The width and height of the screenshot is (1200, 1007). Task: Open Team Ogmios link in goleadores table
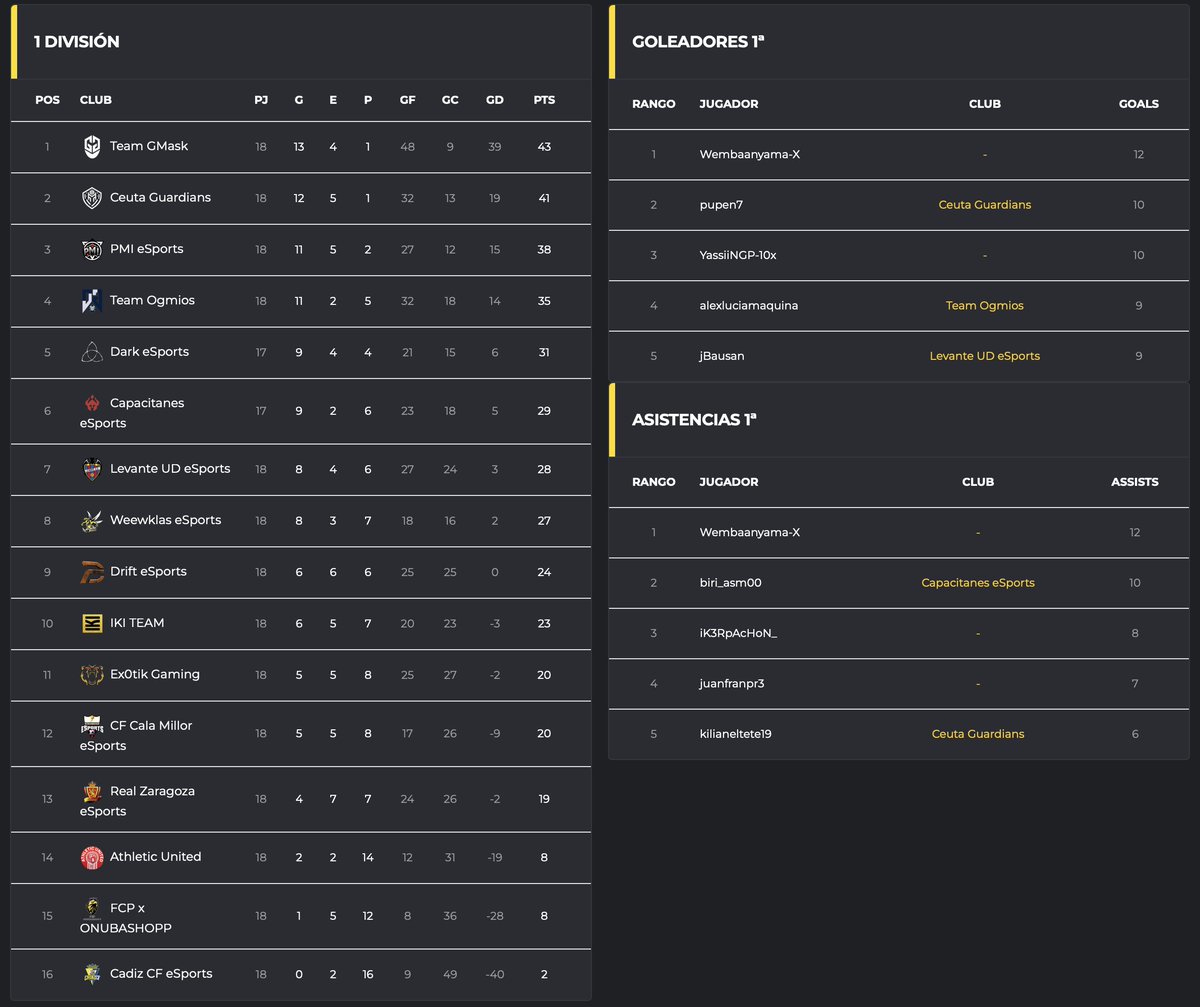tap(984, 306)
